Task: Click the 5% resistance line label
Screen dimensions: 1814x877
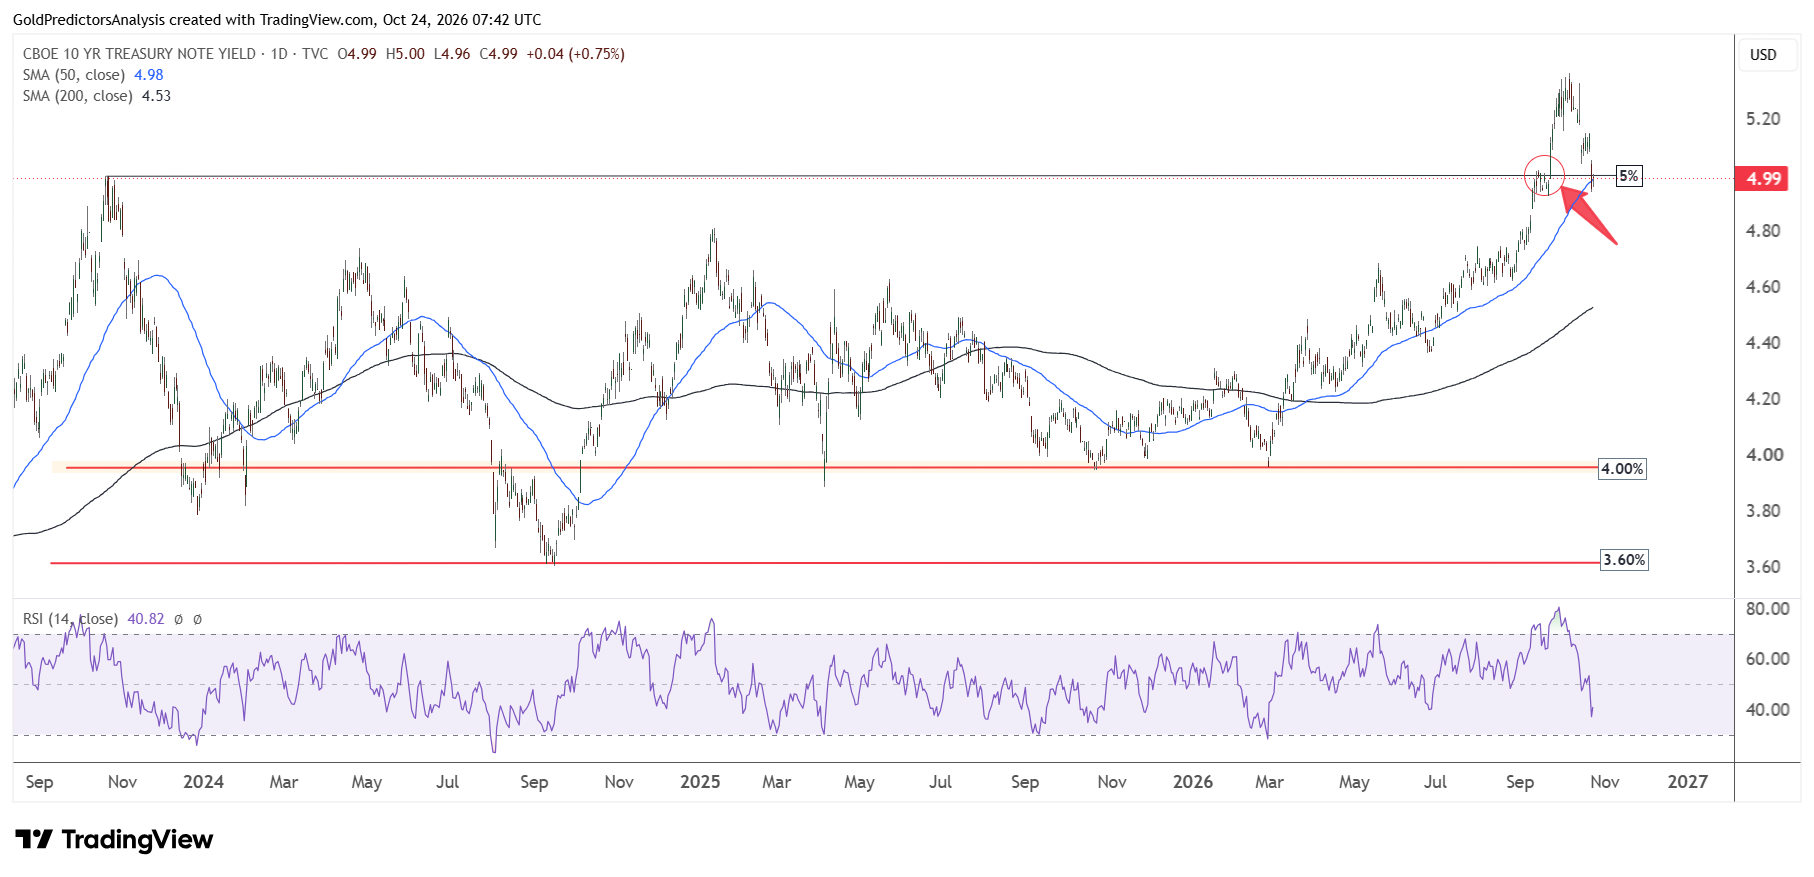Action: [x=1629, y=176]
